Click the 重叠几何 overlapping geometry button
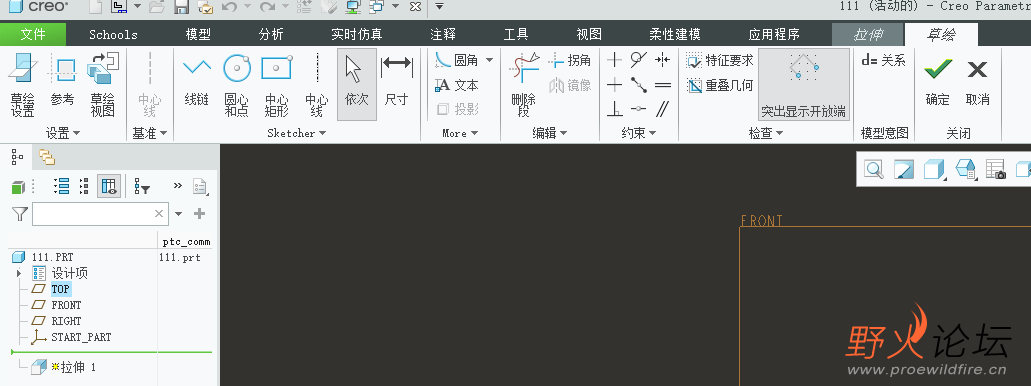Viewport: 1031px width, 386px height. [x=720, y=85]
